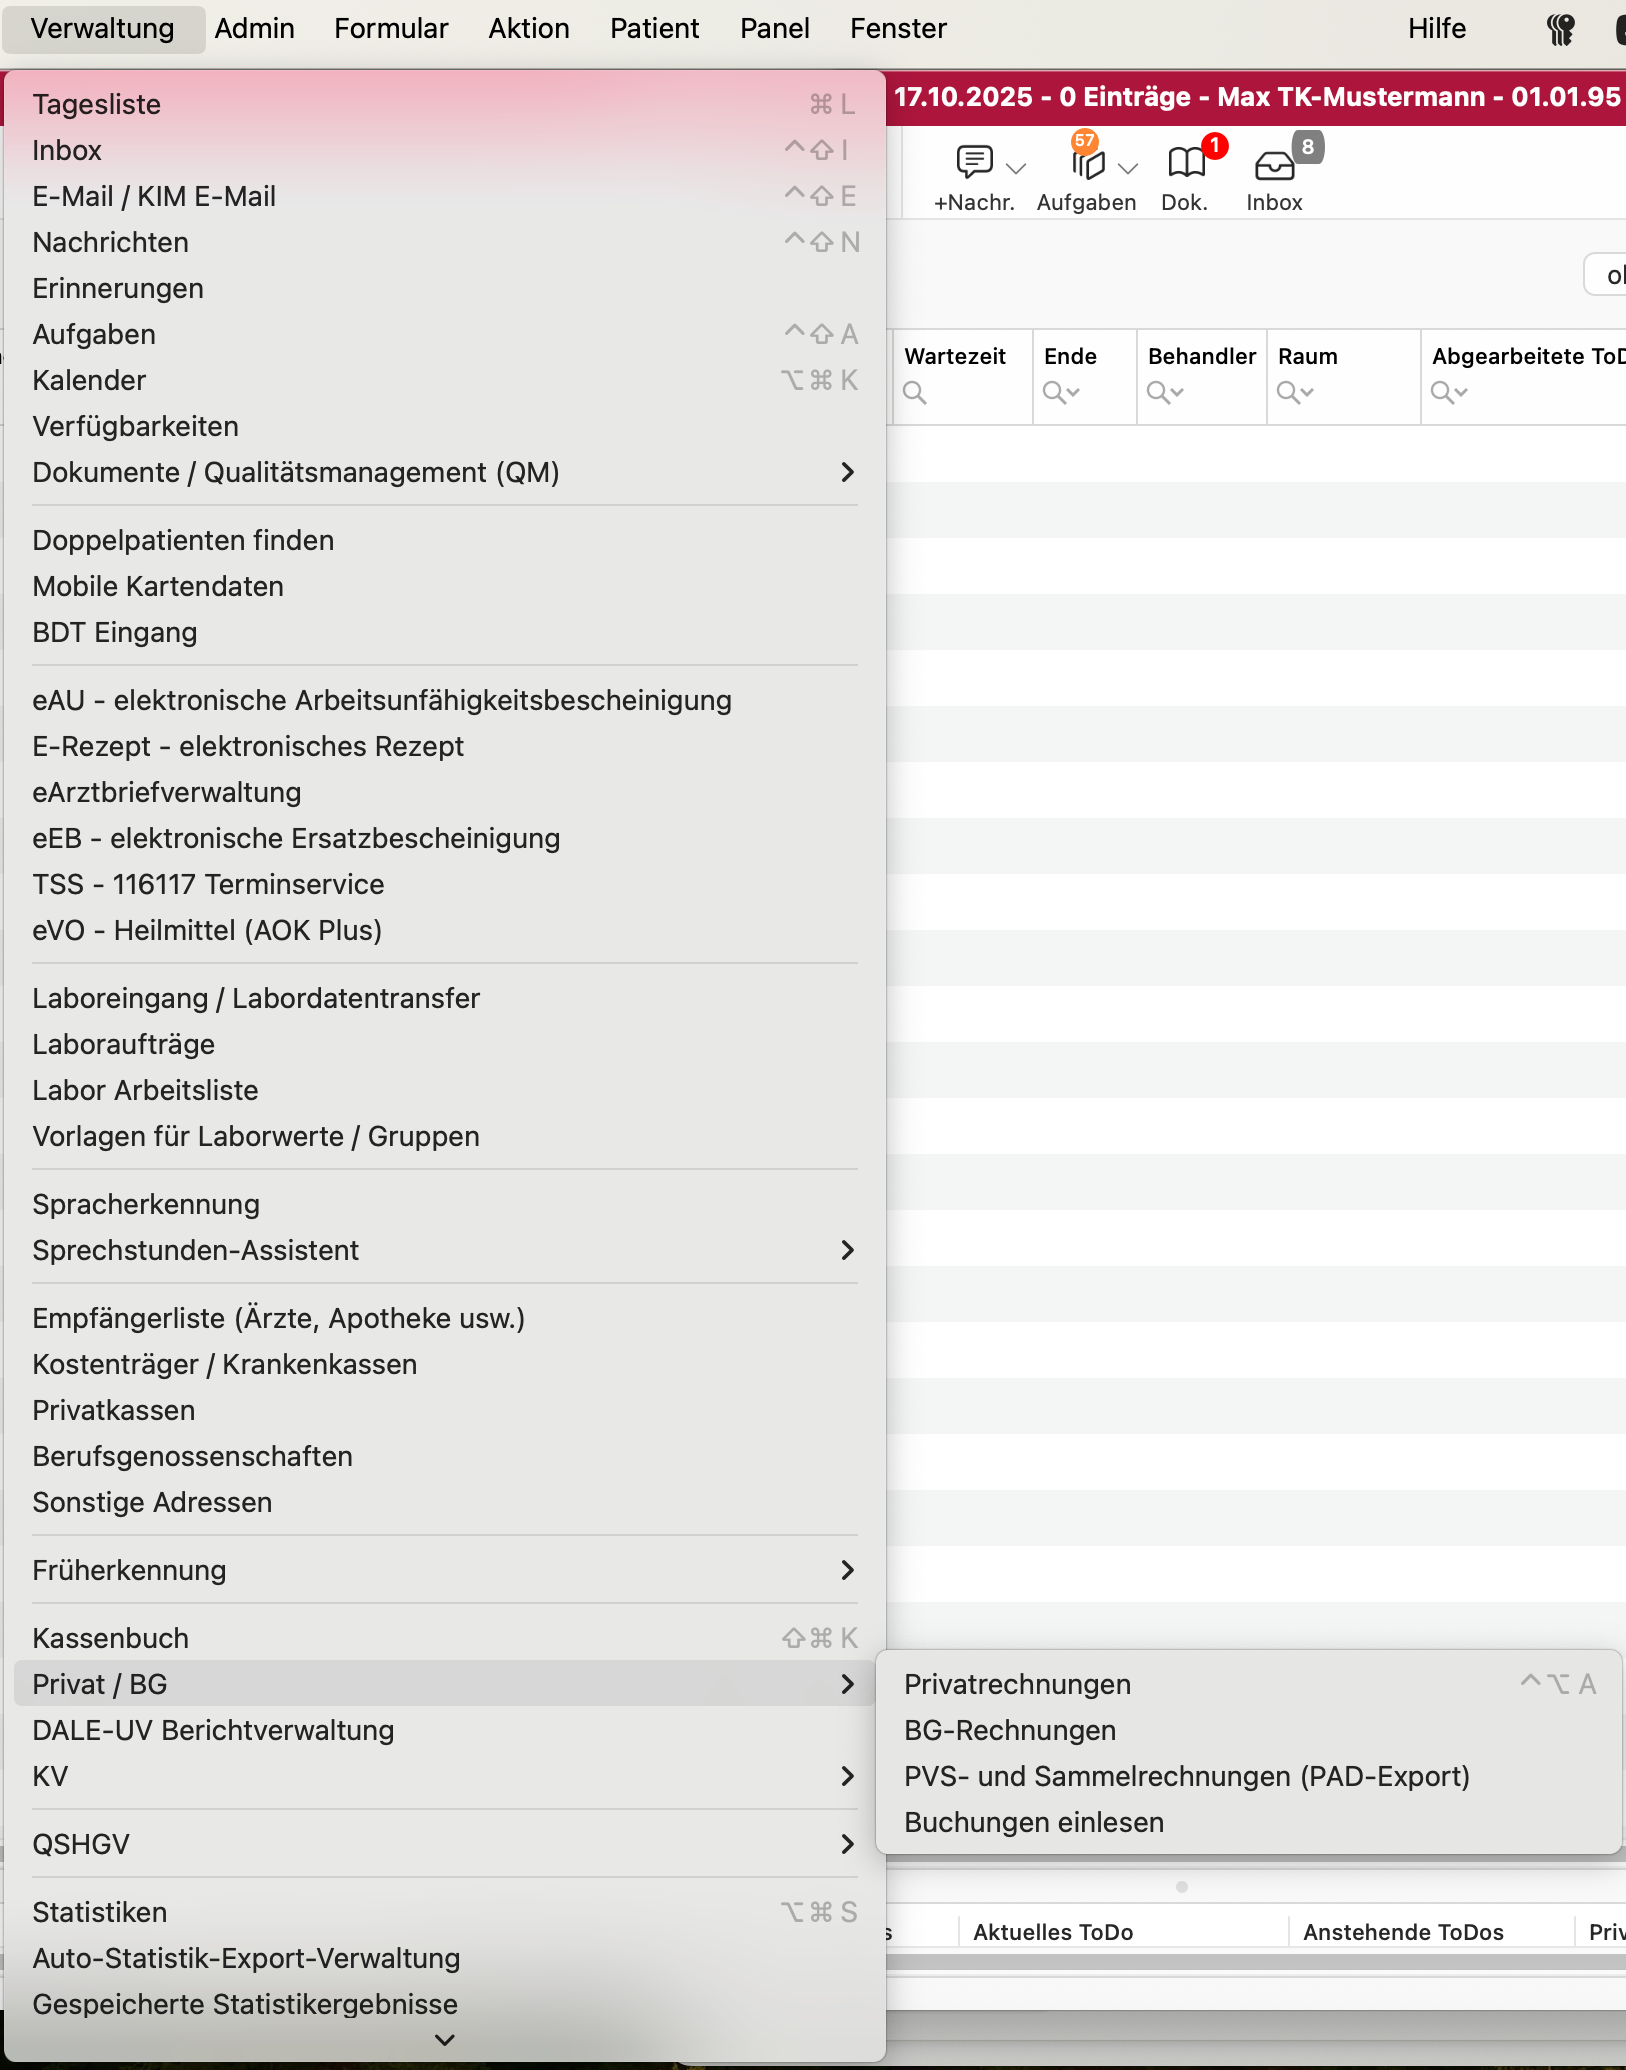Expand Dokumente / Qualitätsmanagement (QM) submenu
The image size is (1626, 2070).
click(445, 472)
